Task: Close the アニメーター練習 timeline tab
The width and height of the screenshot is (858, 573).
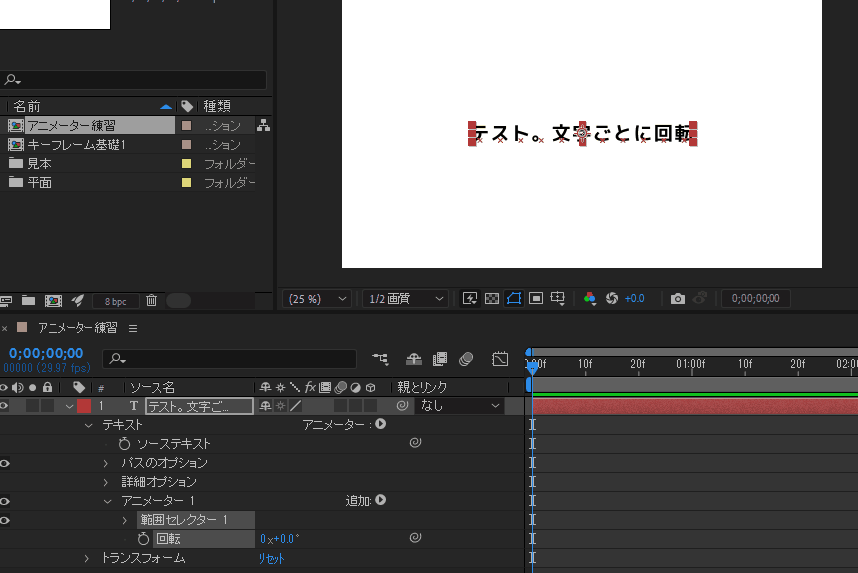Action: pos(4,328)
